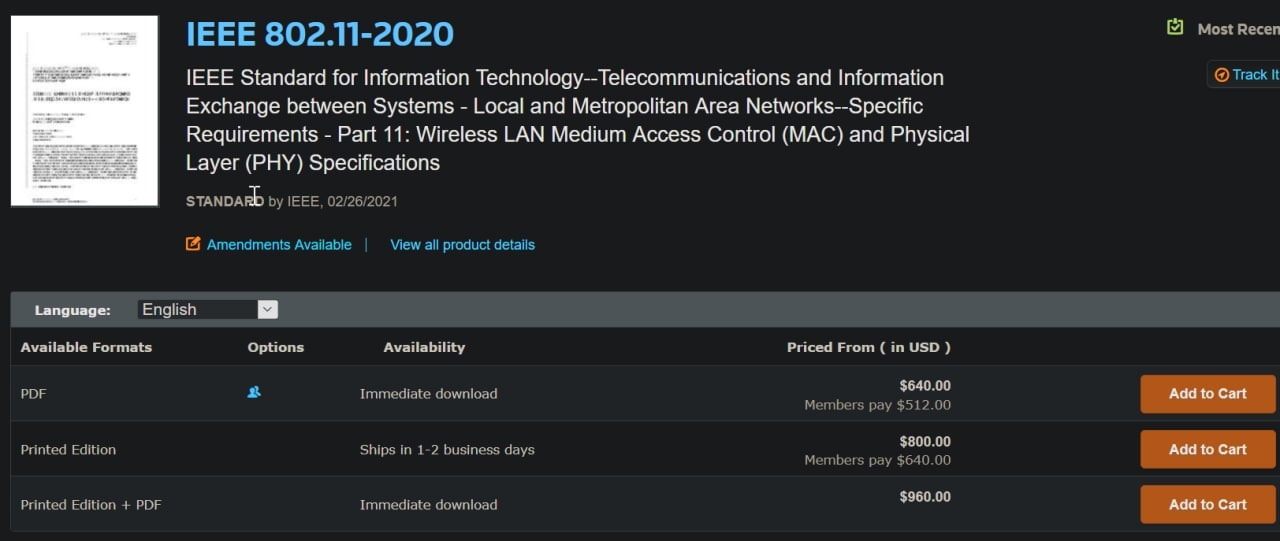Viewport: 1280px width, 541px height.
Task: Click the document cover thumbnail
Action: [85, 111]
